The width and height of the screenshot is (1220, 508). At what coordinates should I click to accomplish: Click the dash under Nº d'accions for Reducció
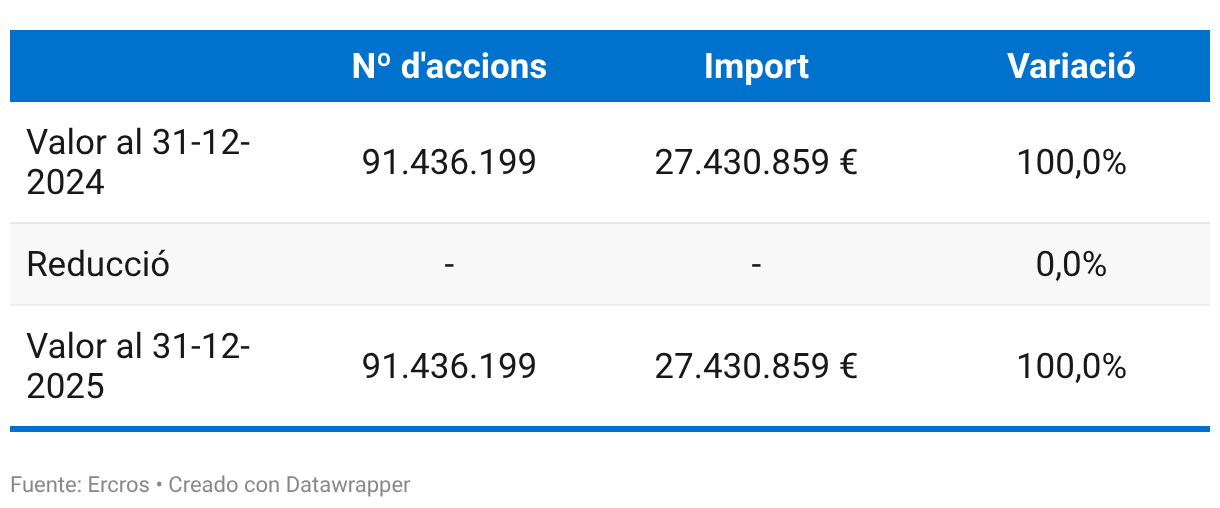[x=449, y=265]
